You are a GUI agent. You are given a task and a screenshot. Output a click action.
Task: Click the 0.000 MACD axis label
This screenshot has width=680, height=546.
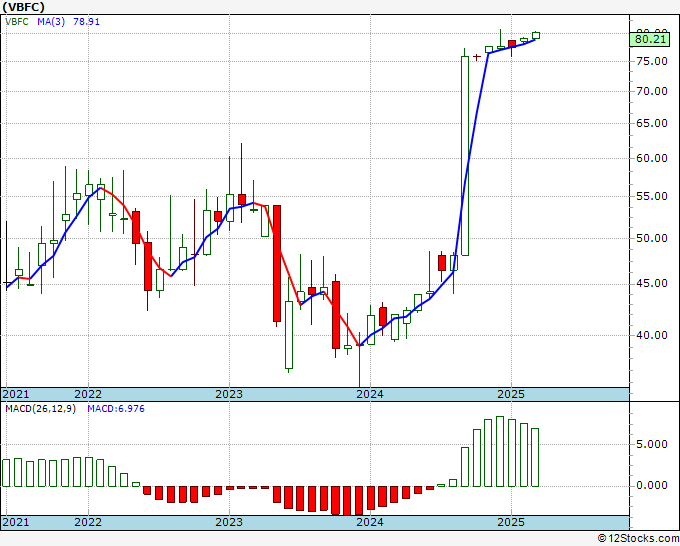652,485
